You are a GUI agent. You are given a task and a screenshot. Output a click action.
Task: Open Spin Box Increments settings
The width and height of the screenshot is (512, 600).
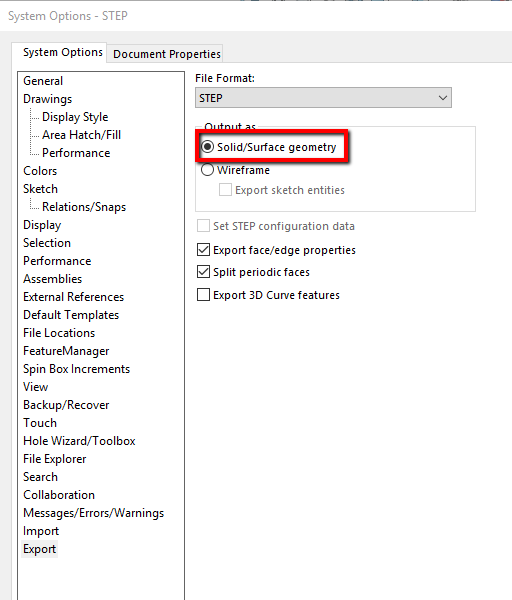(x=77, y=369)
